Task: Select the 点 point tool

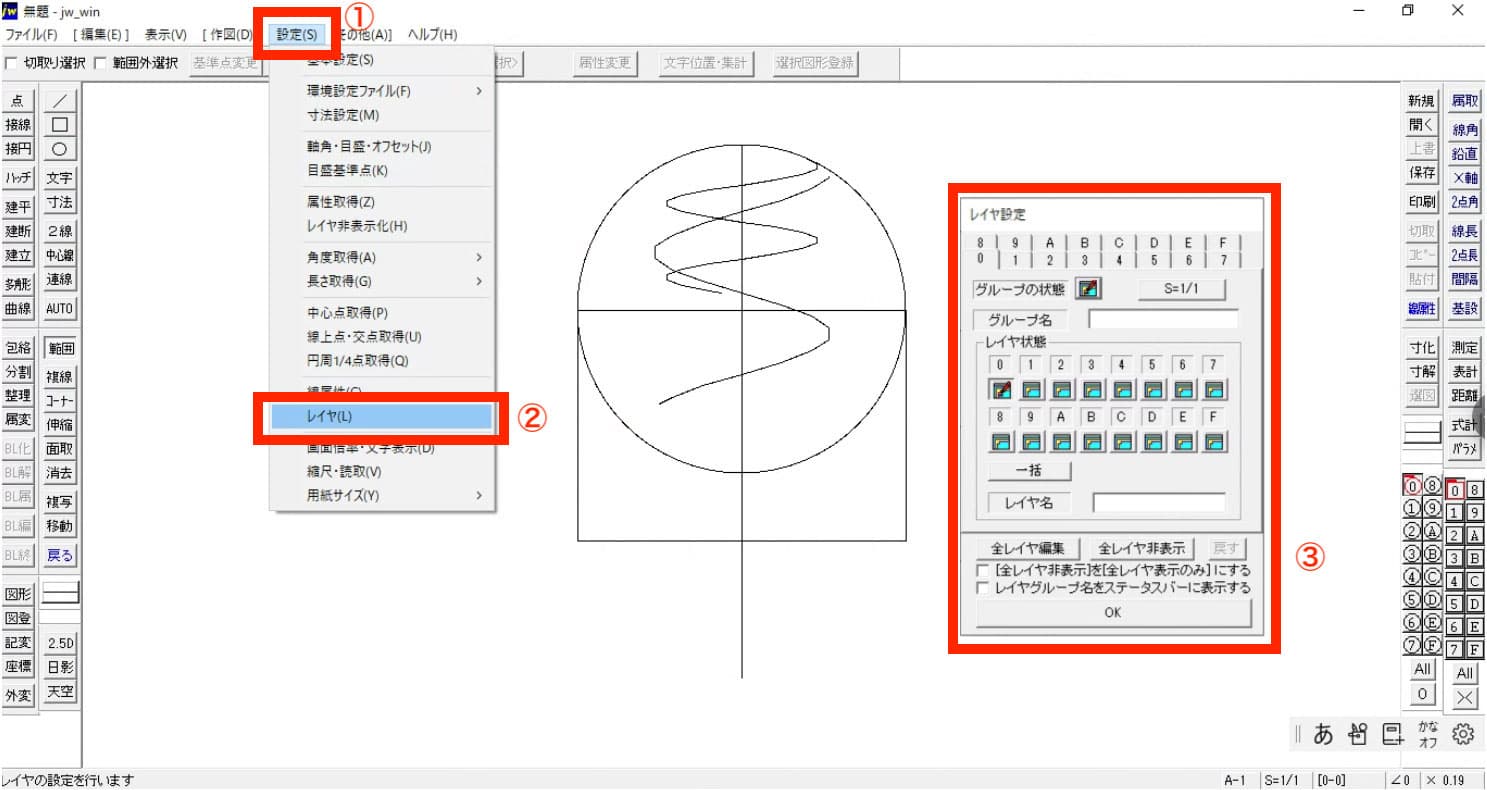Action: pos(18,101)
